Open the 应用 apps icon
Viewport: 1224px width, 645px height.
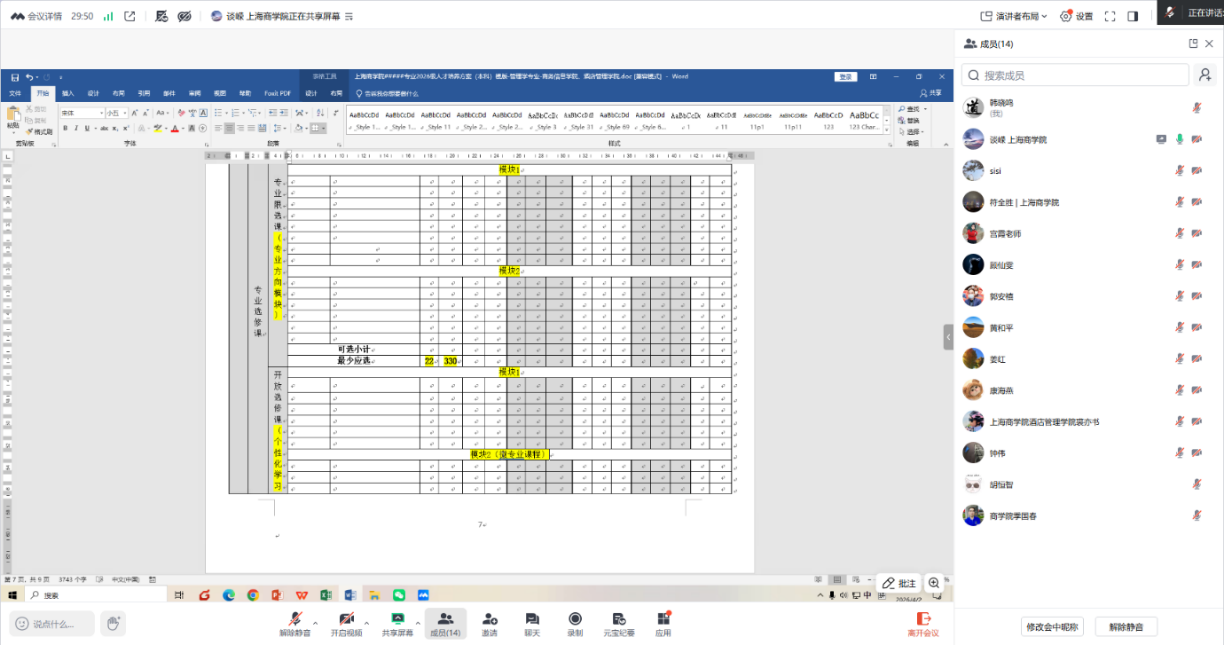point(663,624)
